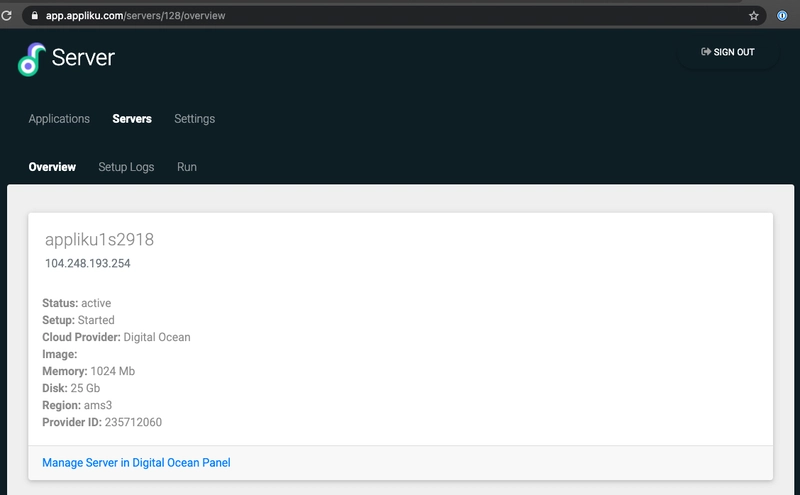
Task: Open the Settings navigation item
Action: point(194,119)
